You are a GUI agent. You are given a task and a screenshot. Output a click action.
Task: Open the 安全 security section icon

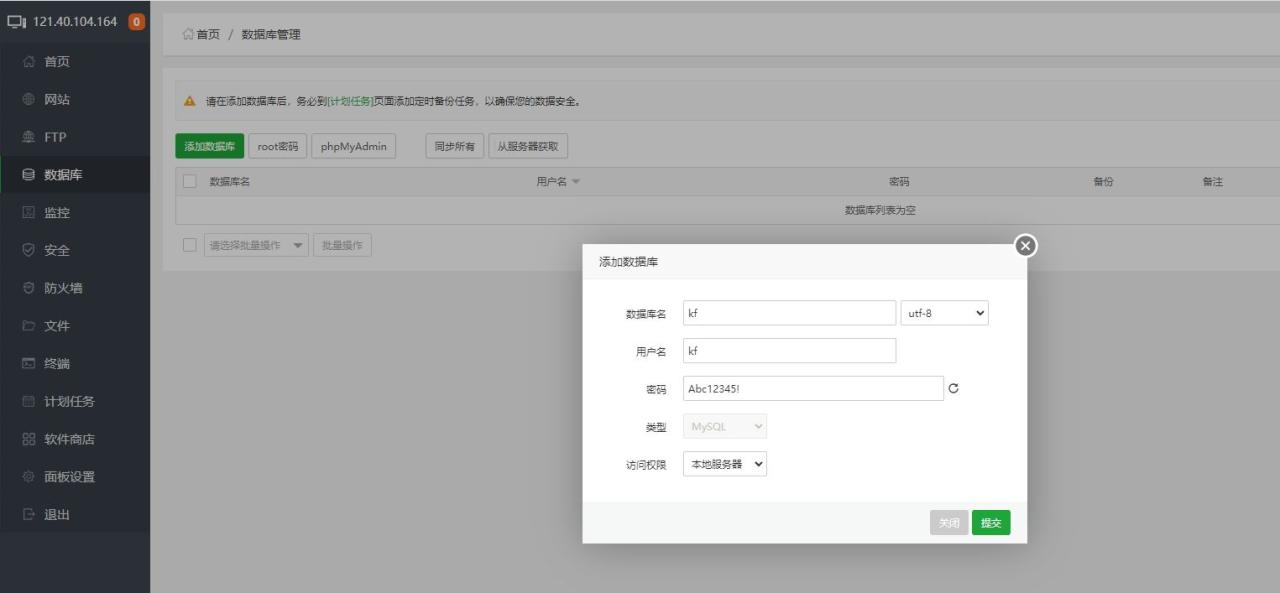tap(30, 249)
